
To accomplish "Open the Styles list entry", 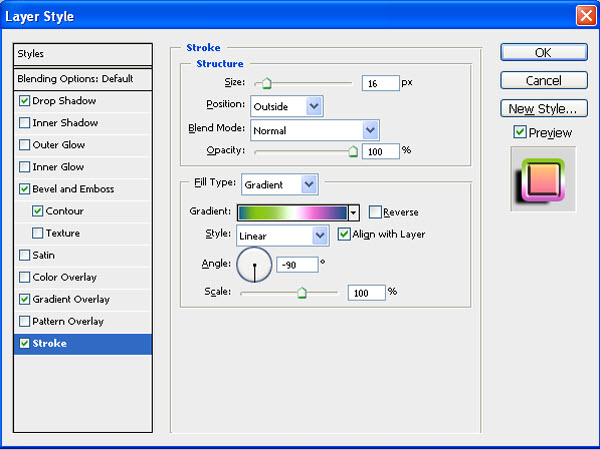I will [82, 54].
